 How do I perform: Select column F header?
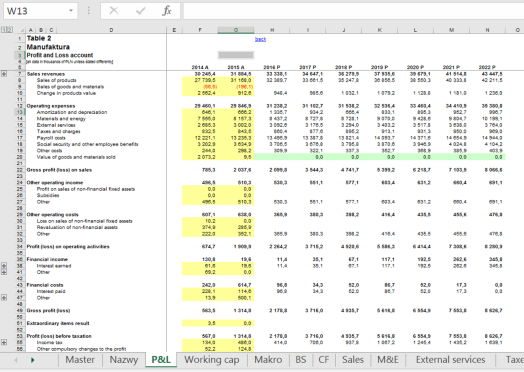[x=200, y=30]
